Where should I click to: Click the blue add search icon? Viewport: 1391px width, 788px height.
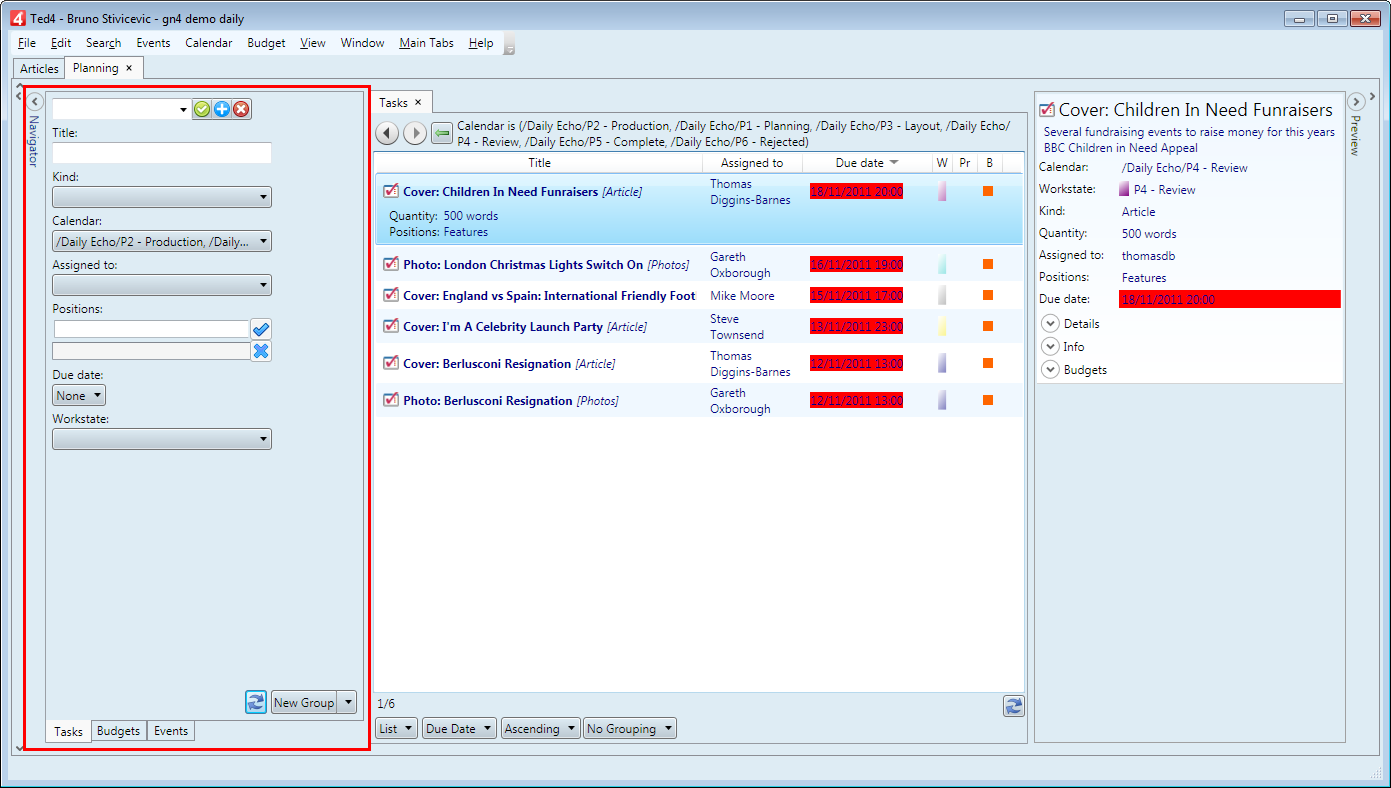coord(222,110)
